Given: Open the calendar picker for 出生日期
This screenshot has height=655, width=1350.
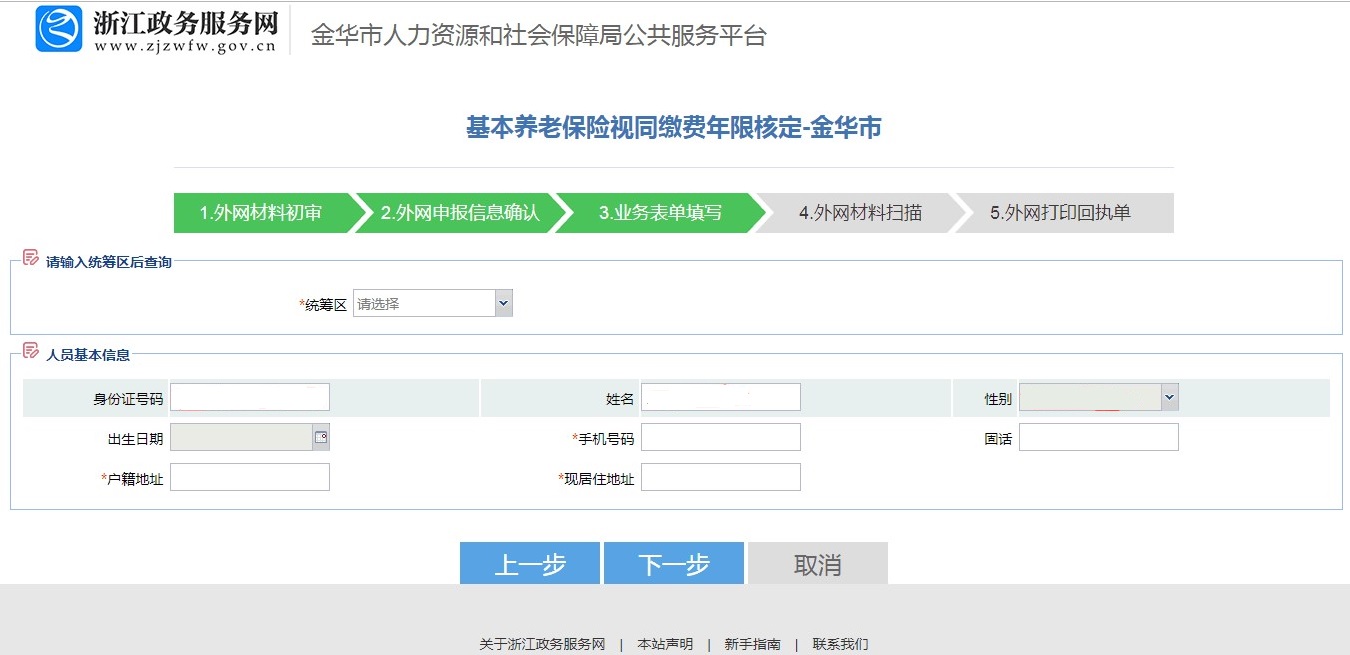Looking at the screenshot, I should pyautogui.click(x=321, y=437).
